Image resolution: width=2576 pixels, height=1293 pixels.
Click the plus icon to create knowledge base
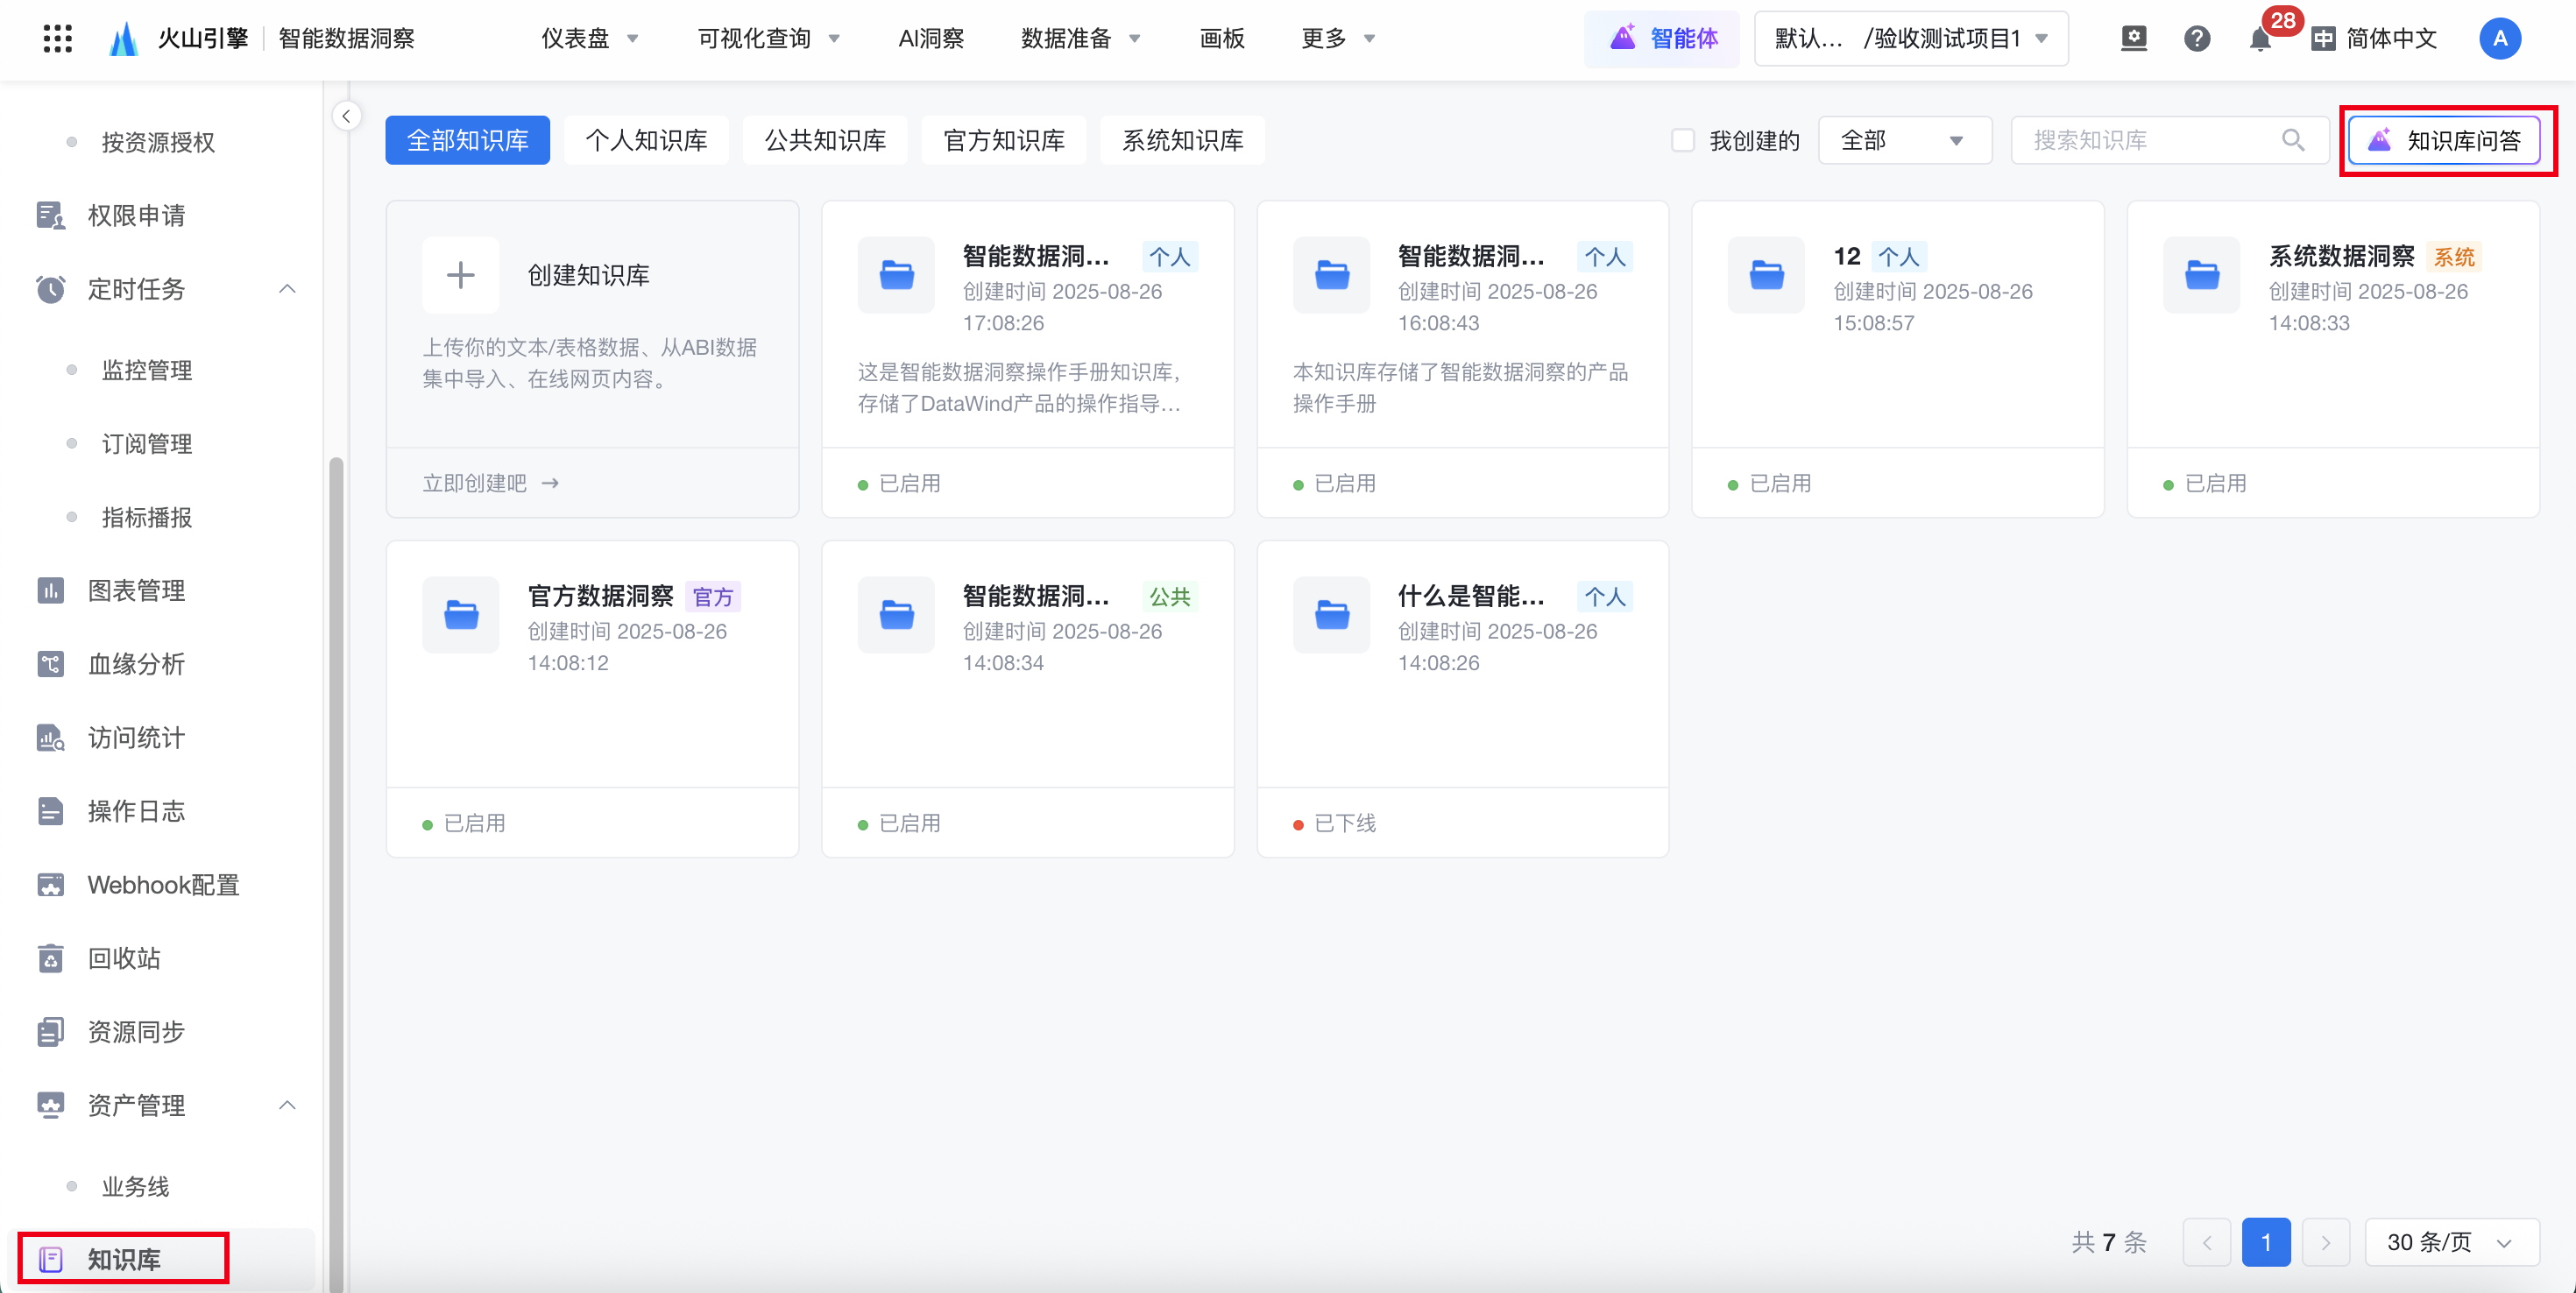tap(460, 275)
